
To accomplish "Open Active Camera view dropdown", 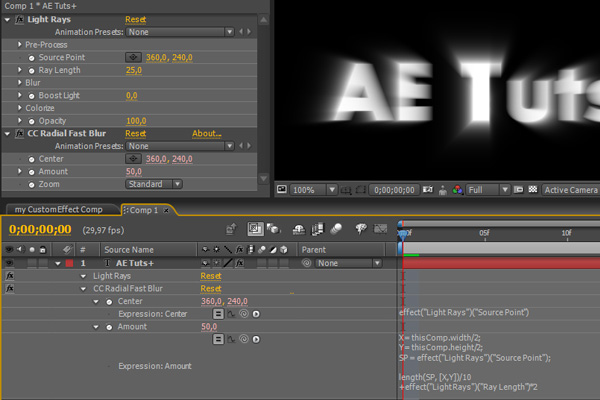I will click(571, 190).
